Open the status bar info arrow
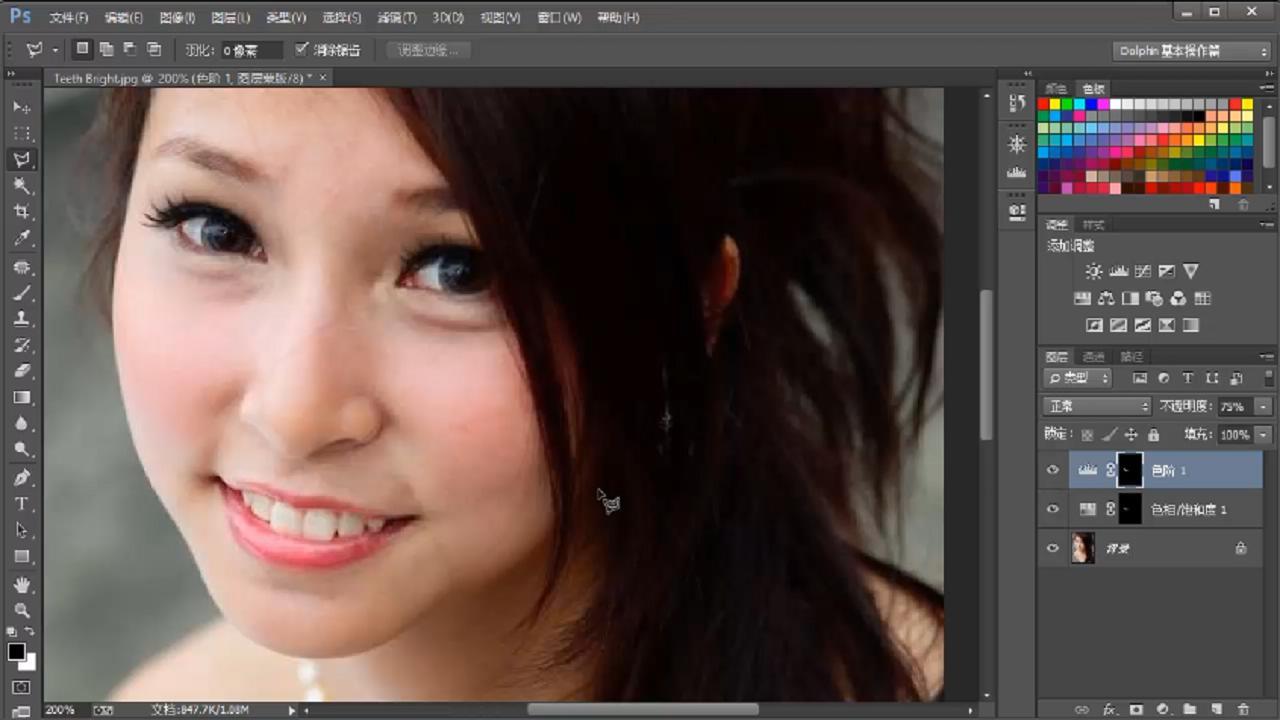Image resolution: width=1280 pixels, height=720 pixels. pos(292,710)
